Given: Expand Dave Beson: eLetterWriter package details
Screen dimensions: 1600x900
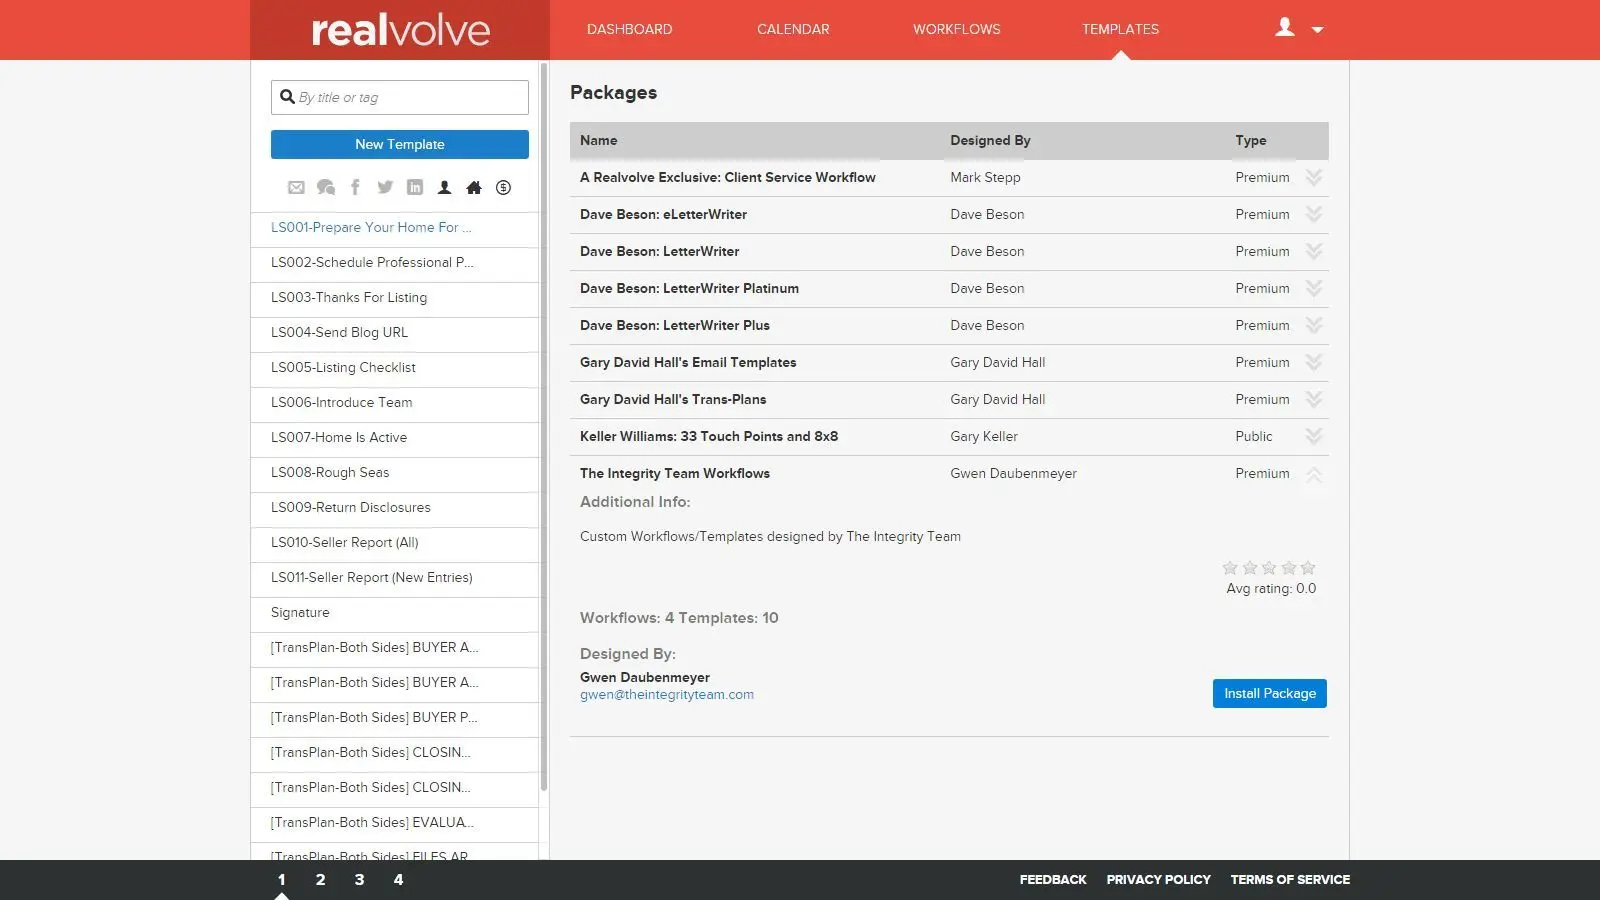Looking at the screenshot, I should (1314, 214).
